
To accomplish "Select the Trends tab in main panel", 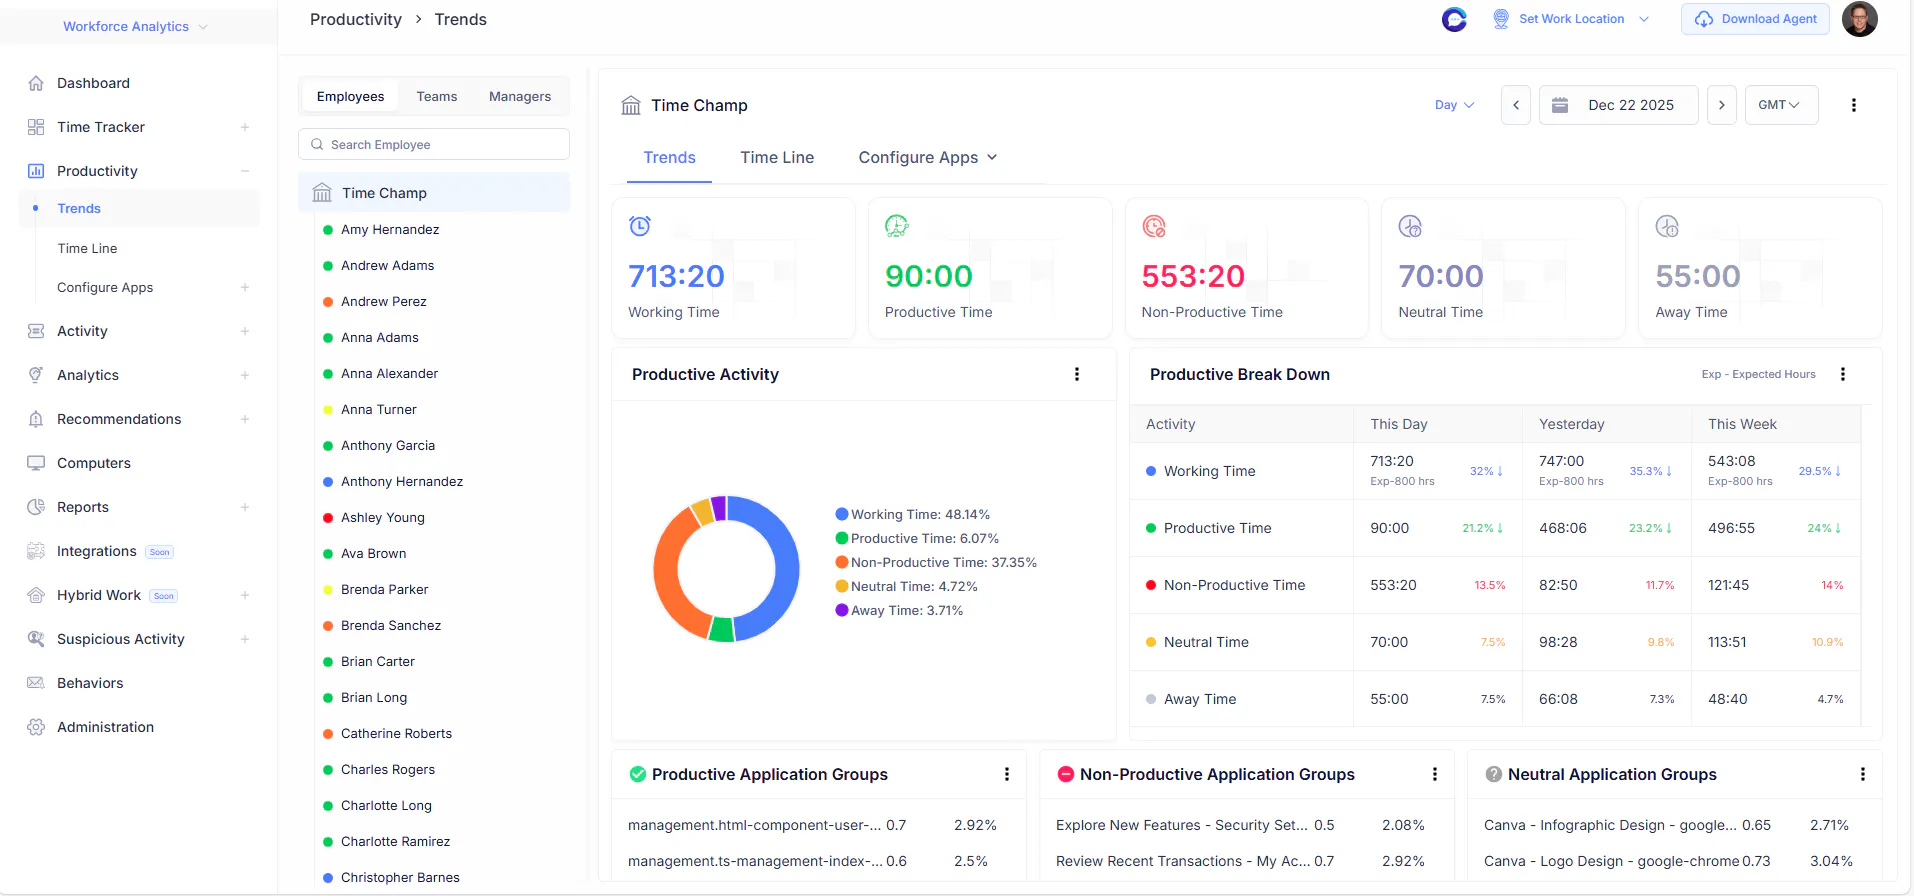I will [x=669, y=157].
